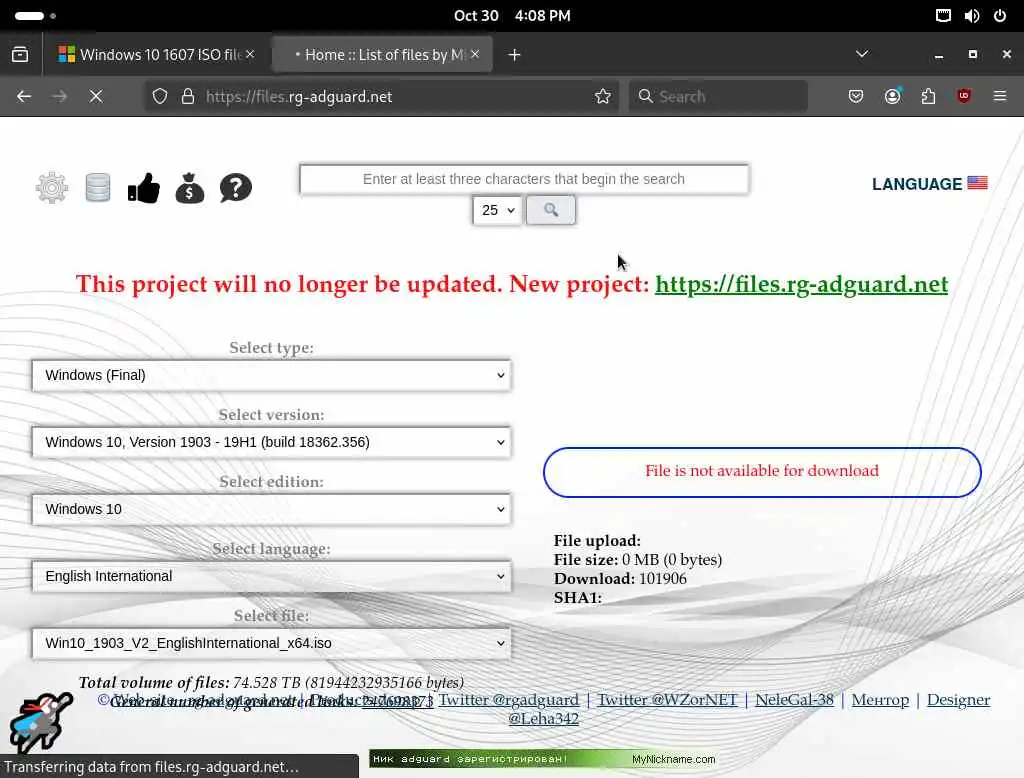Close the Windows 10 1607 ISO tab
The height and width of the screenshot is (778, 1024).
(250, 54)
